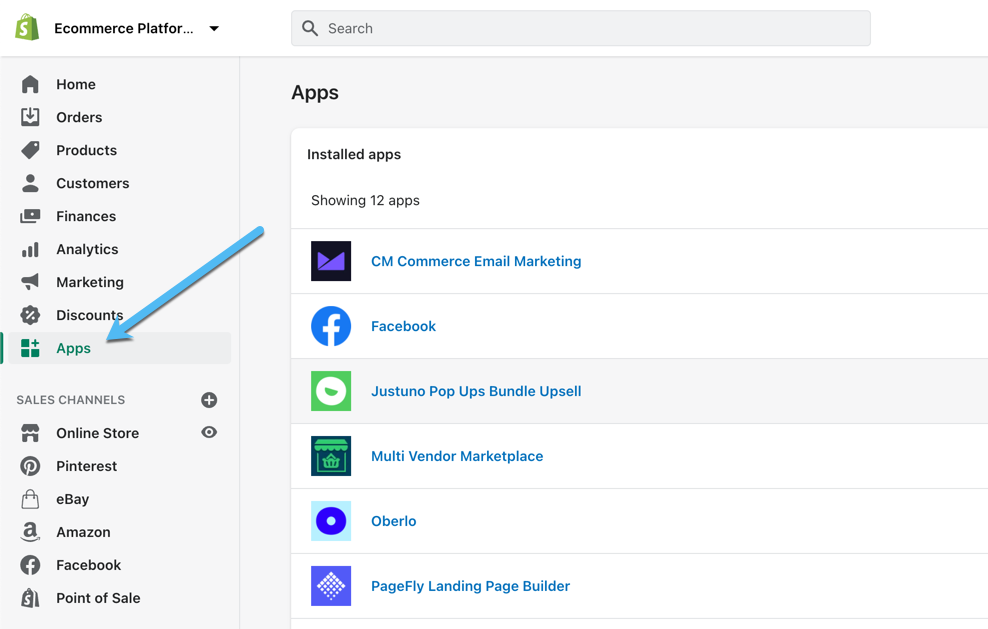The image size is (988, 629).
Task: Click the store name Ecommerce Platfor...
Action: [124, 28]
